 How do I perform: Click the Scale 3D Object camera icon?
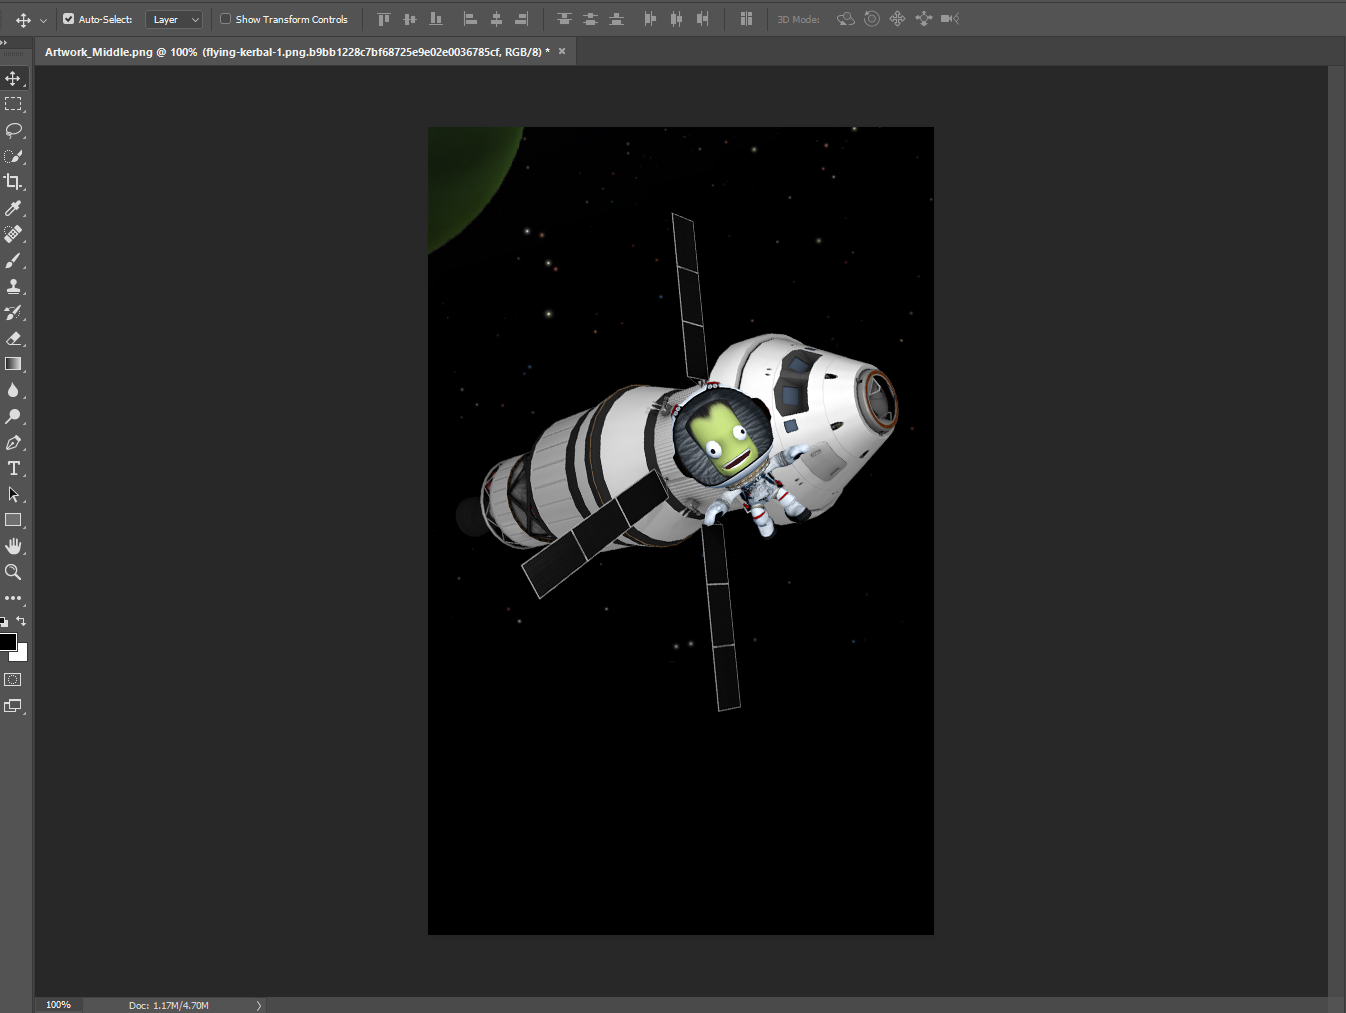coord(949,19)
